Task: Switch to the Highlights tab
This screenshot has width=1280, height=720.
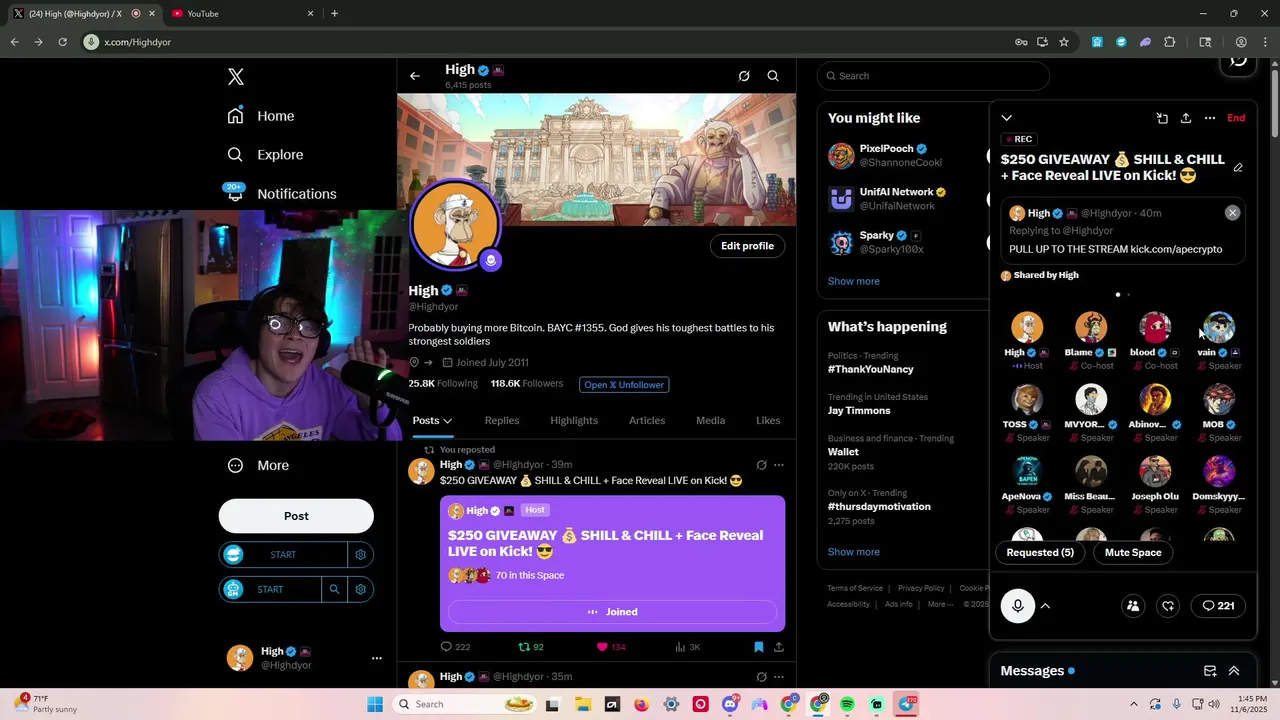Action: [574, 421]
